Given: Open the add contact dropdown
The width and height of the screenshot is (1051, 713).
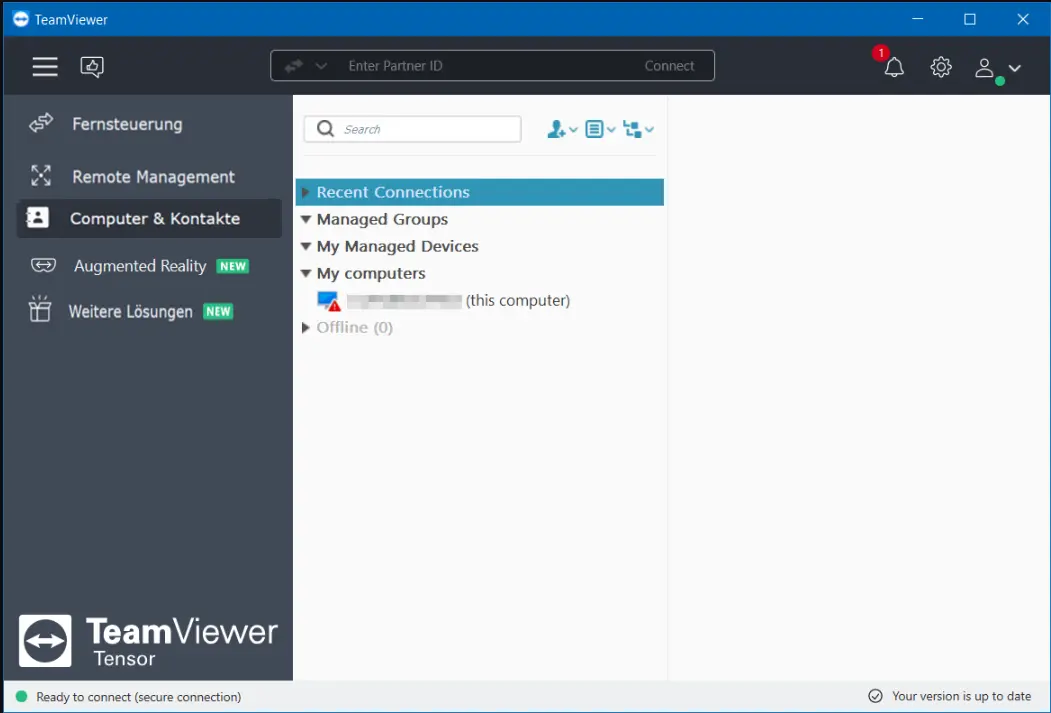Looking at the screenshot, I should click(x=562, y=129).
